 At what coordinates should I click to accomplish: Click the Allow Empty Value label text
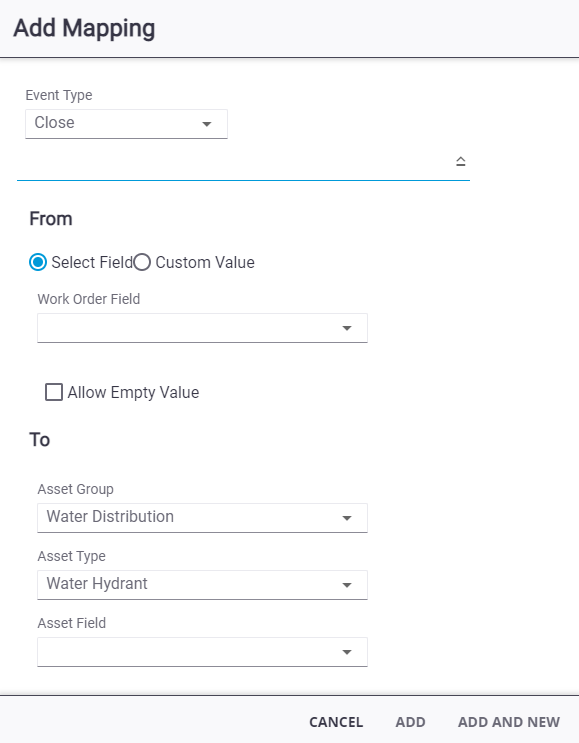pyautogui.click(x=133, y=392)
